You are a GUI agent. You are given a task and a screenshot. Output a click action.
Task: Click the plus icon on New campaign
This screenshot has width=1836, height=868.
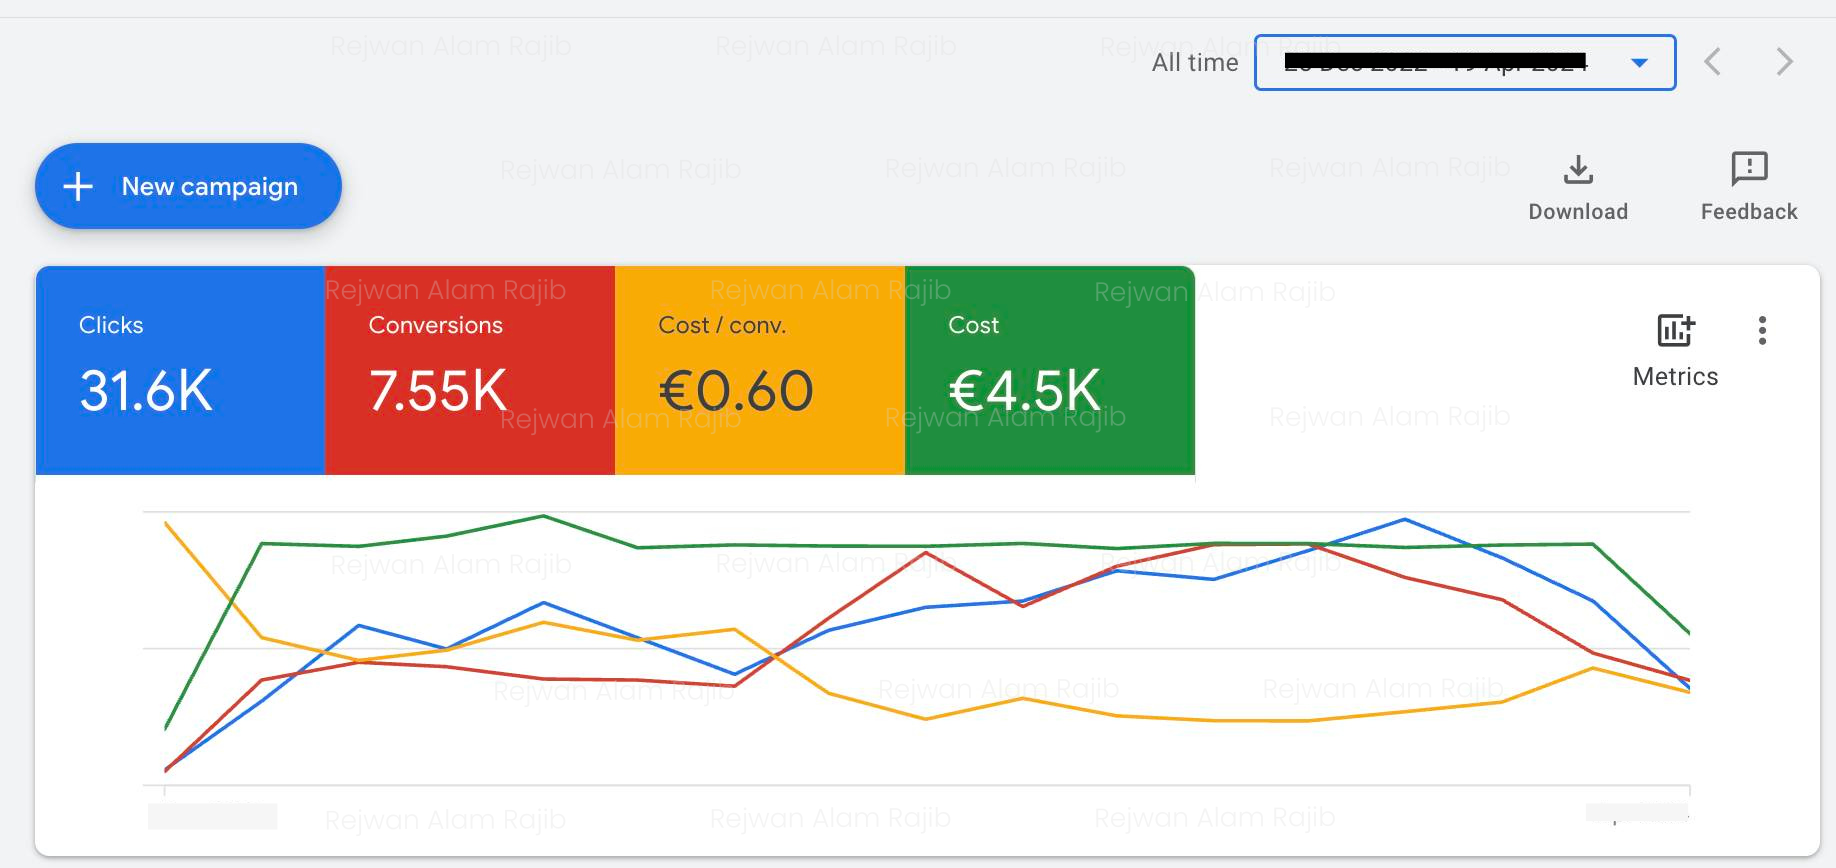pyautogui.click(x=78, y=186)
